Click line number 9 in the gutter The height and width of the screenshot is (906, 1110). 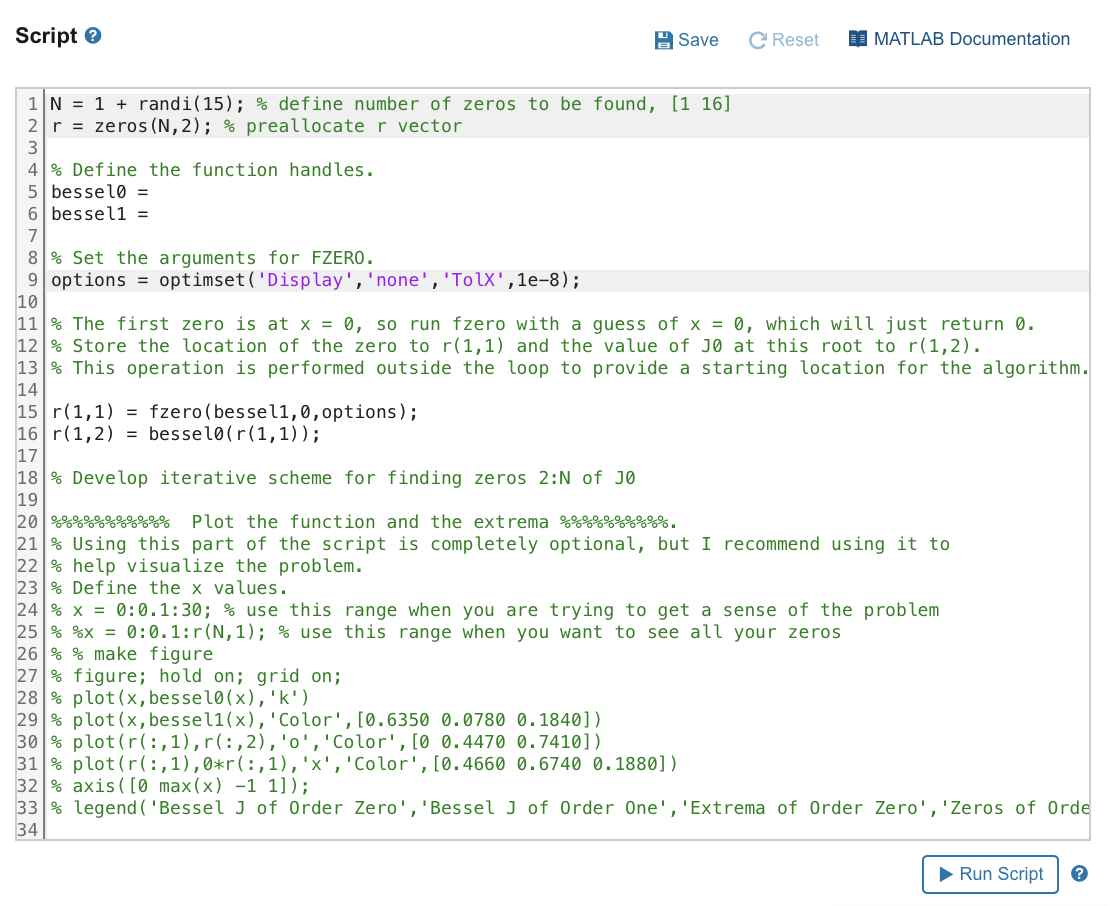pyautogui.click(x=32, y=280)
